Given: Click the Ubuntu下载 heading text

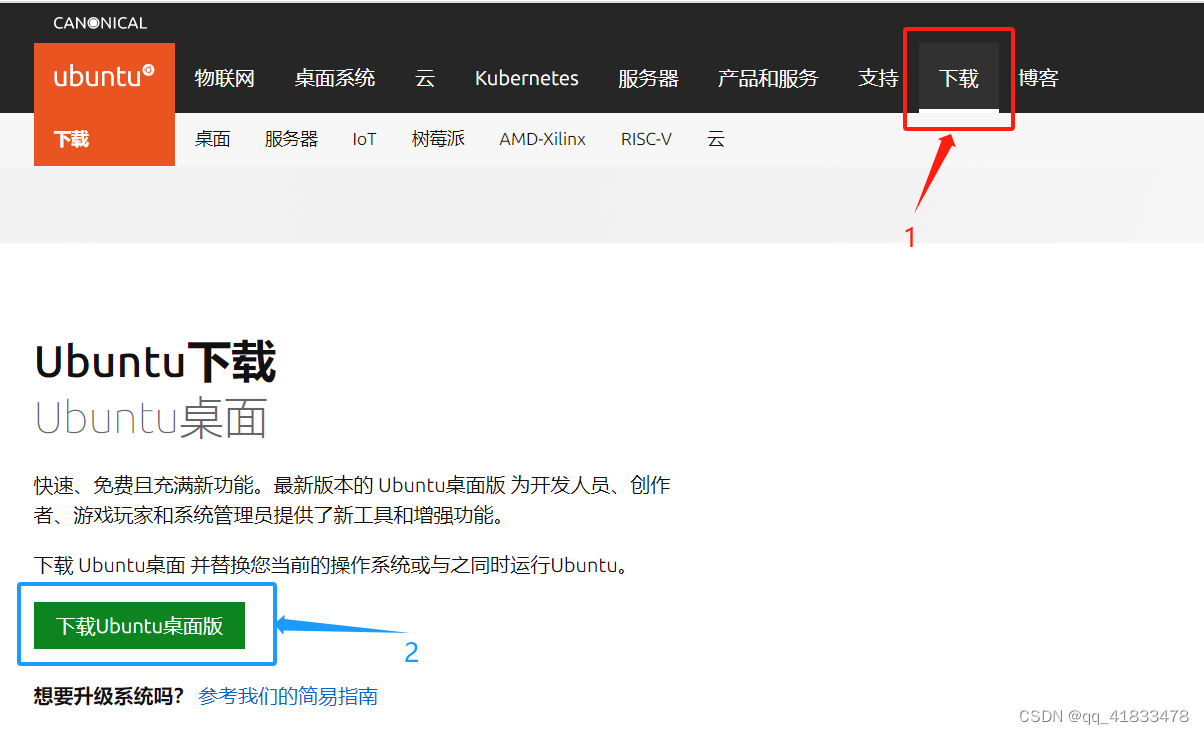Looking at the screenshot, I should point(155,362).
